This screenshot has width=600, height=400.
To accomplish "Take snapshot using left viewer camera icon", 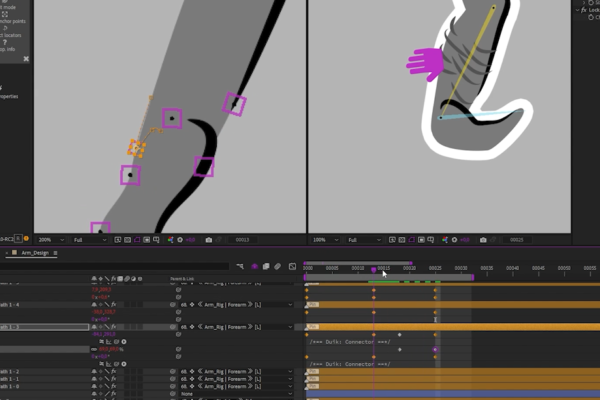I will [x=208, y=240].
